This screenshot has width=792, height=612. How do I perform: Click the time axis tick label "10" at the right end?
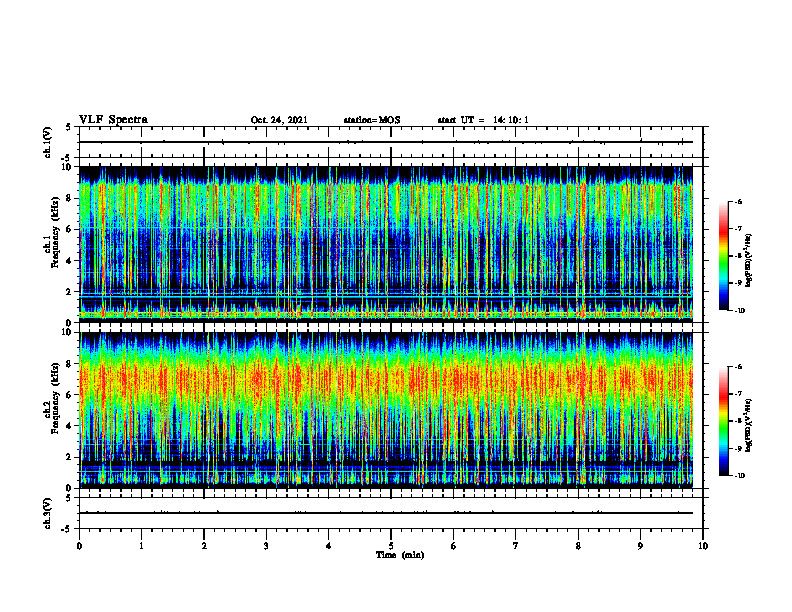click(x=703, y=546)
